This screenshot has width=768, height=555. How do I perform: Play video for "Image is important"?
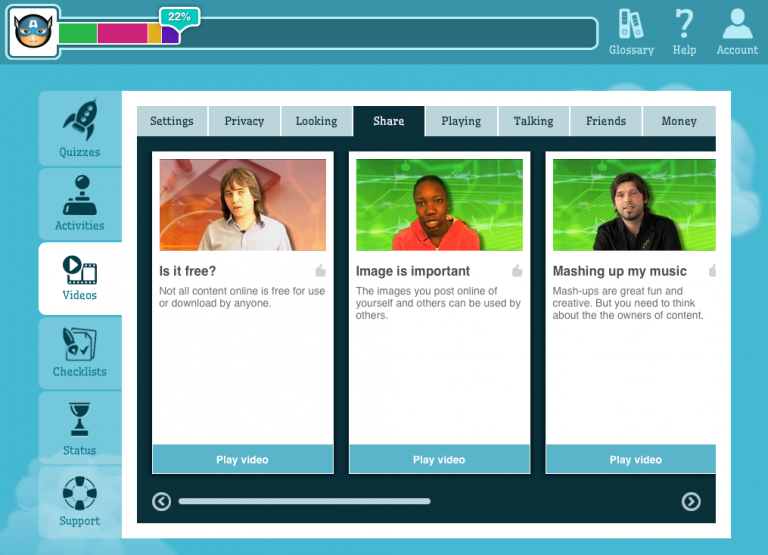[x=439, y=459]
